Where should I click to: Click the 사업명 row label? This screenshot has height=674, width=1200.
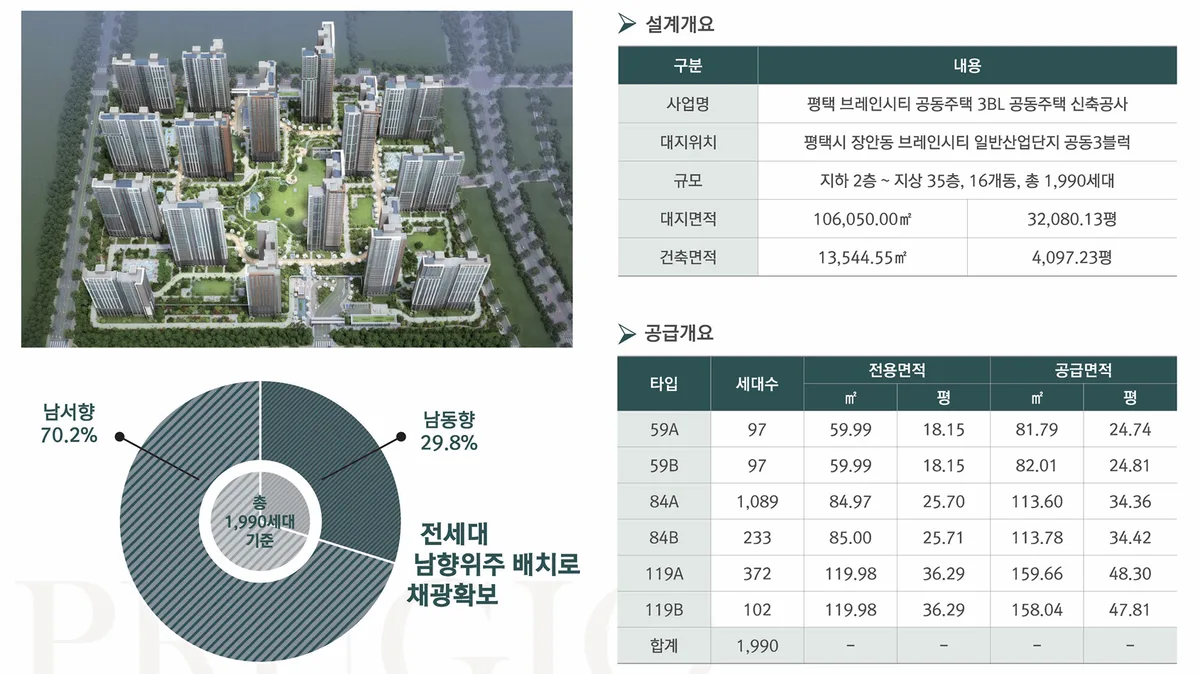coord(688,104)
